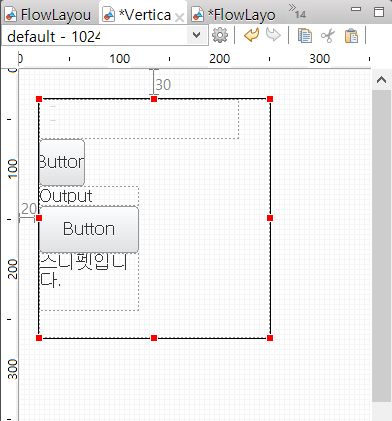Select the large Button widget
392x421 pixels.
pos(89,229)
